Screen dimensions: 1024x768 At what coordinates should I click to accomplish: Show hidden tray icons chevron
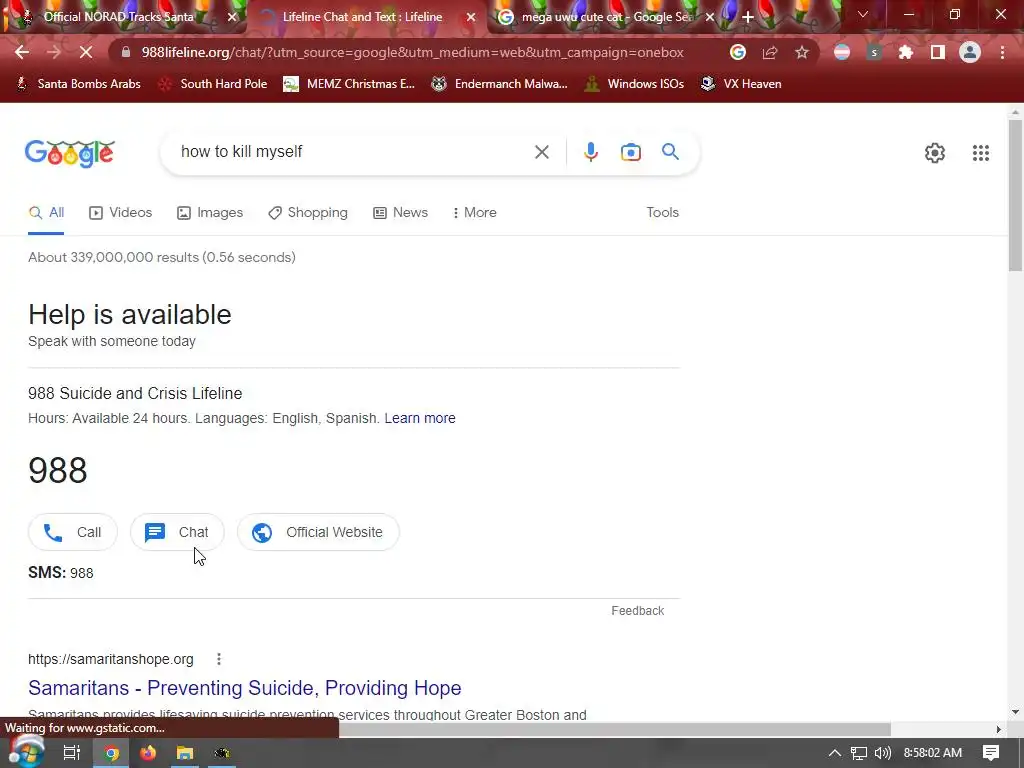point(835,753)
